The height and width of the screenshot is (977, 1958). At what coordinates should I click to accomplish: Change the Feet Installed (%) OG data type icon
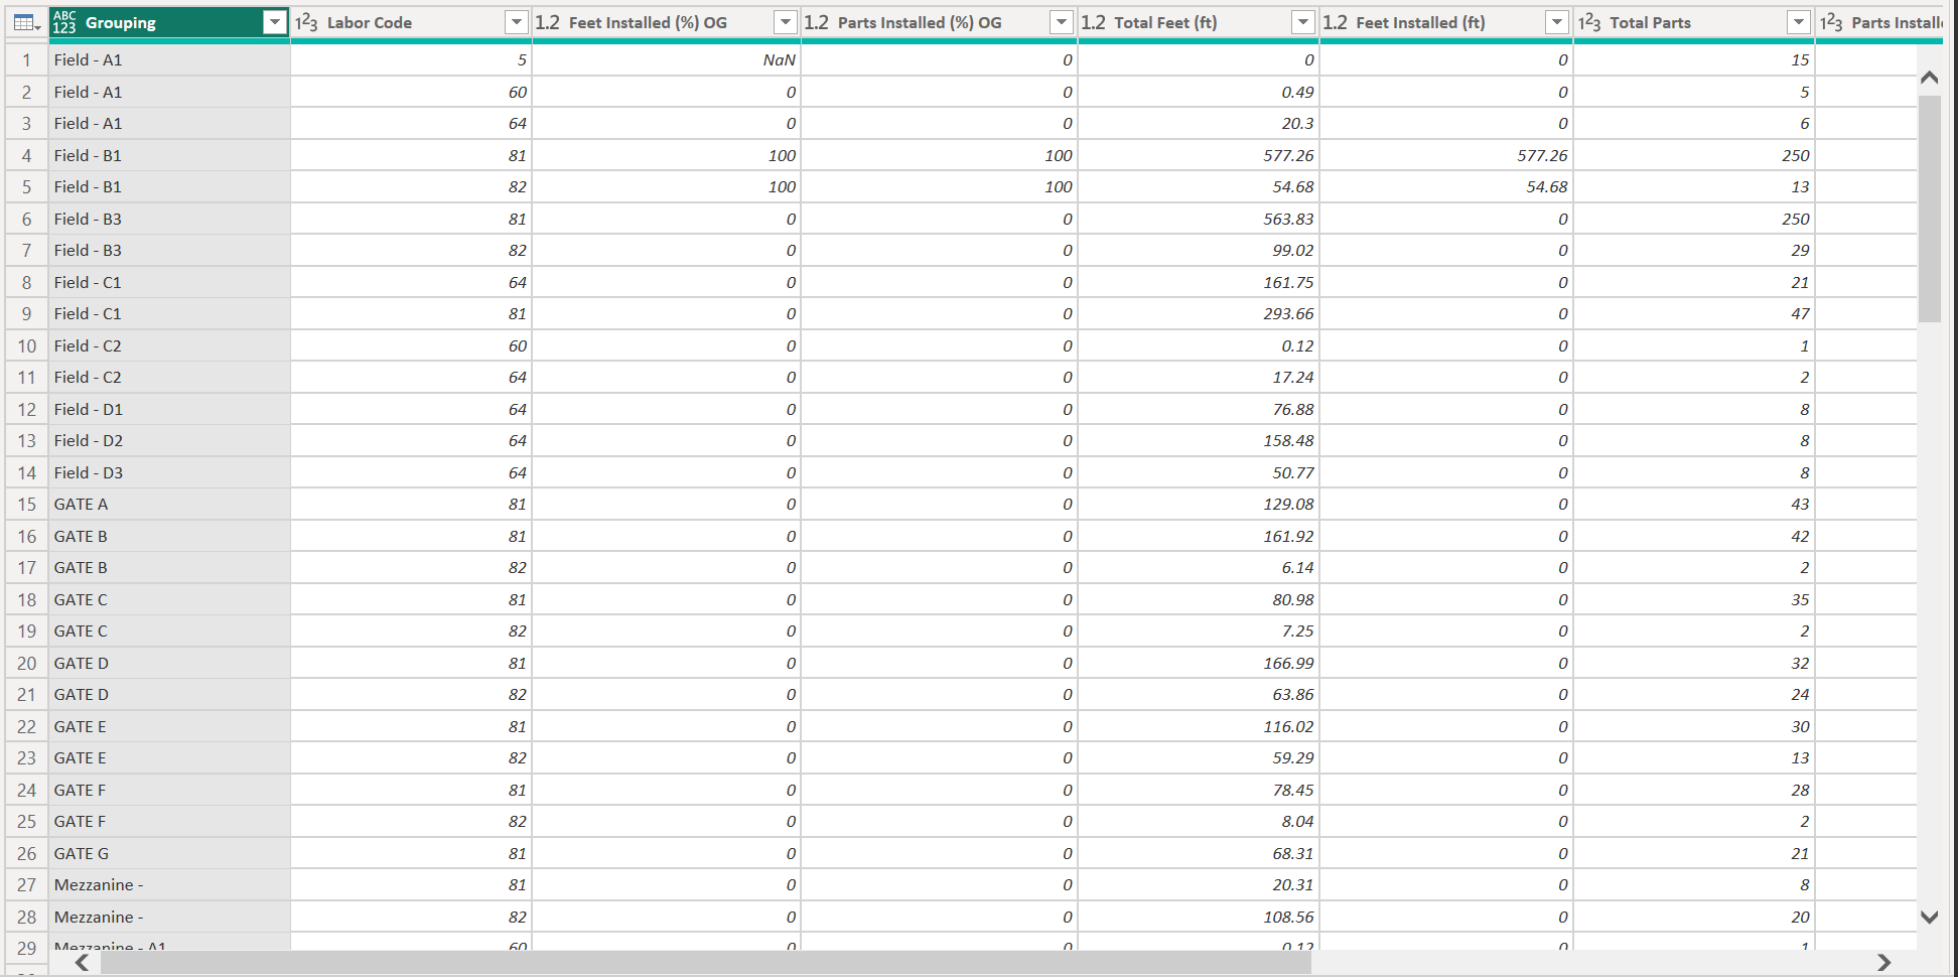(x=547, y=22)
